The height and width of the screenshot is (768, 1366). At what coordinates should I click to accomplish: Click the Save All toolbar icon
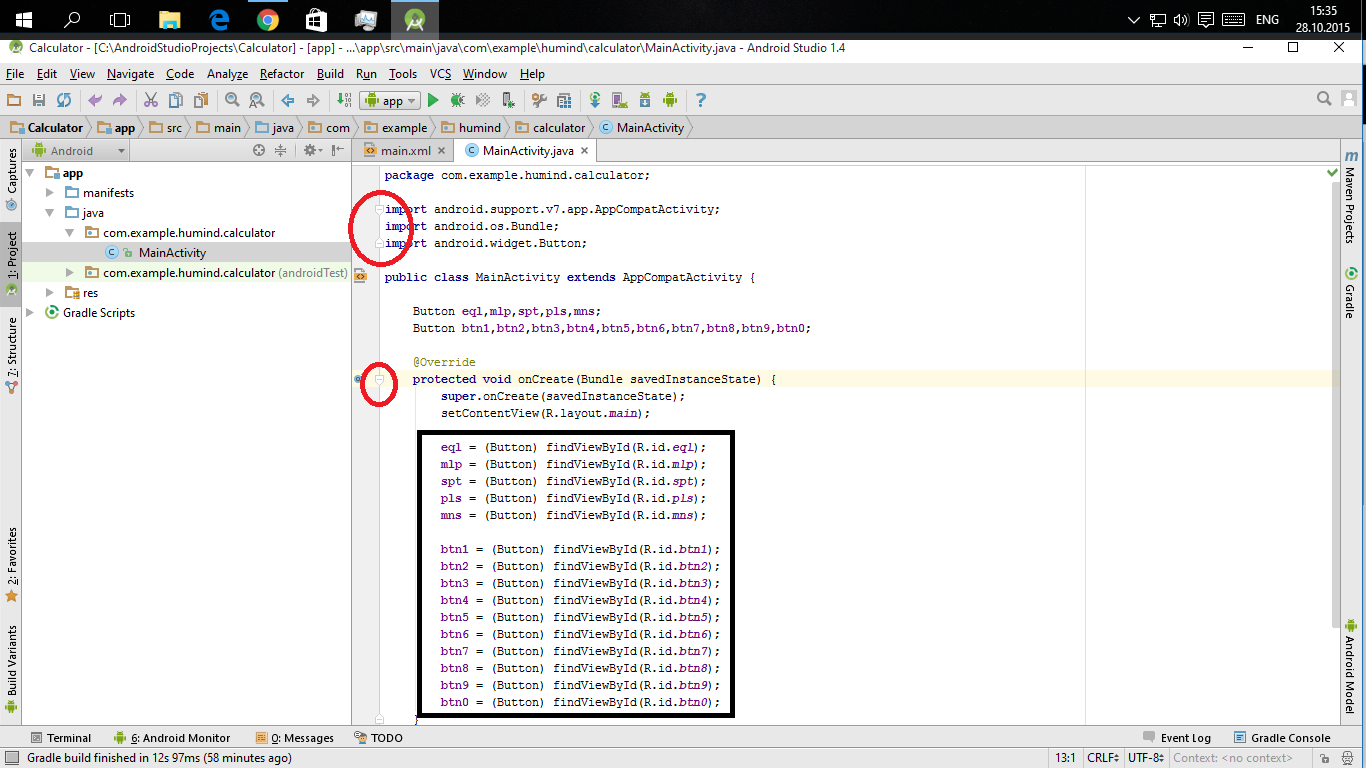(x=39, y=100)
